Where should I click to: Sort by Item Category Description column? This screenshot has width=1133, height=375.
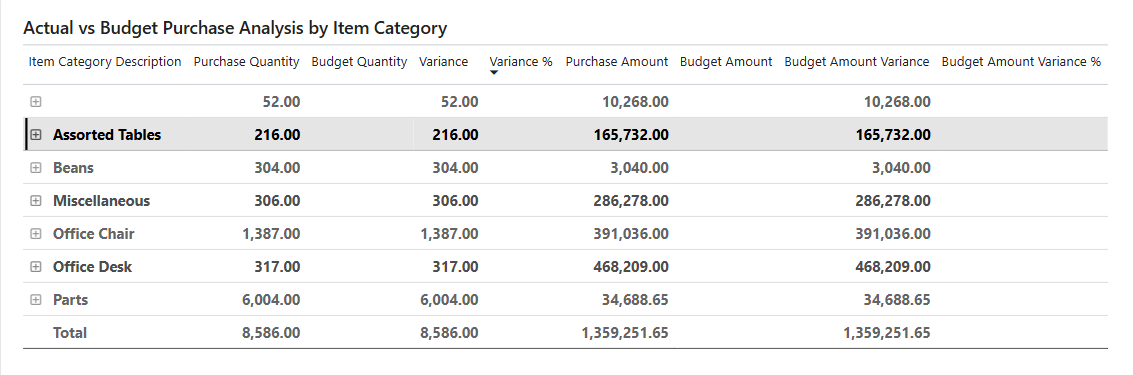click(x=105, y=62)
